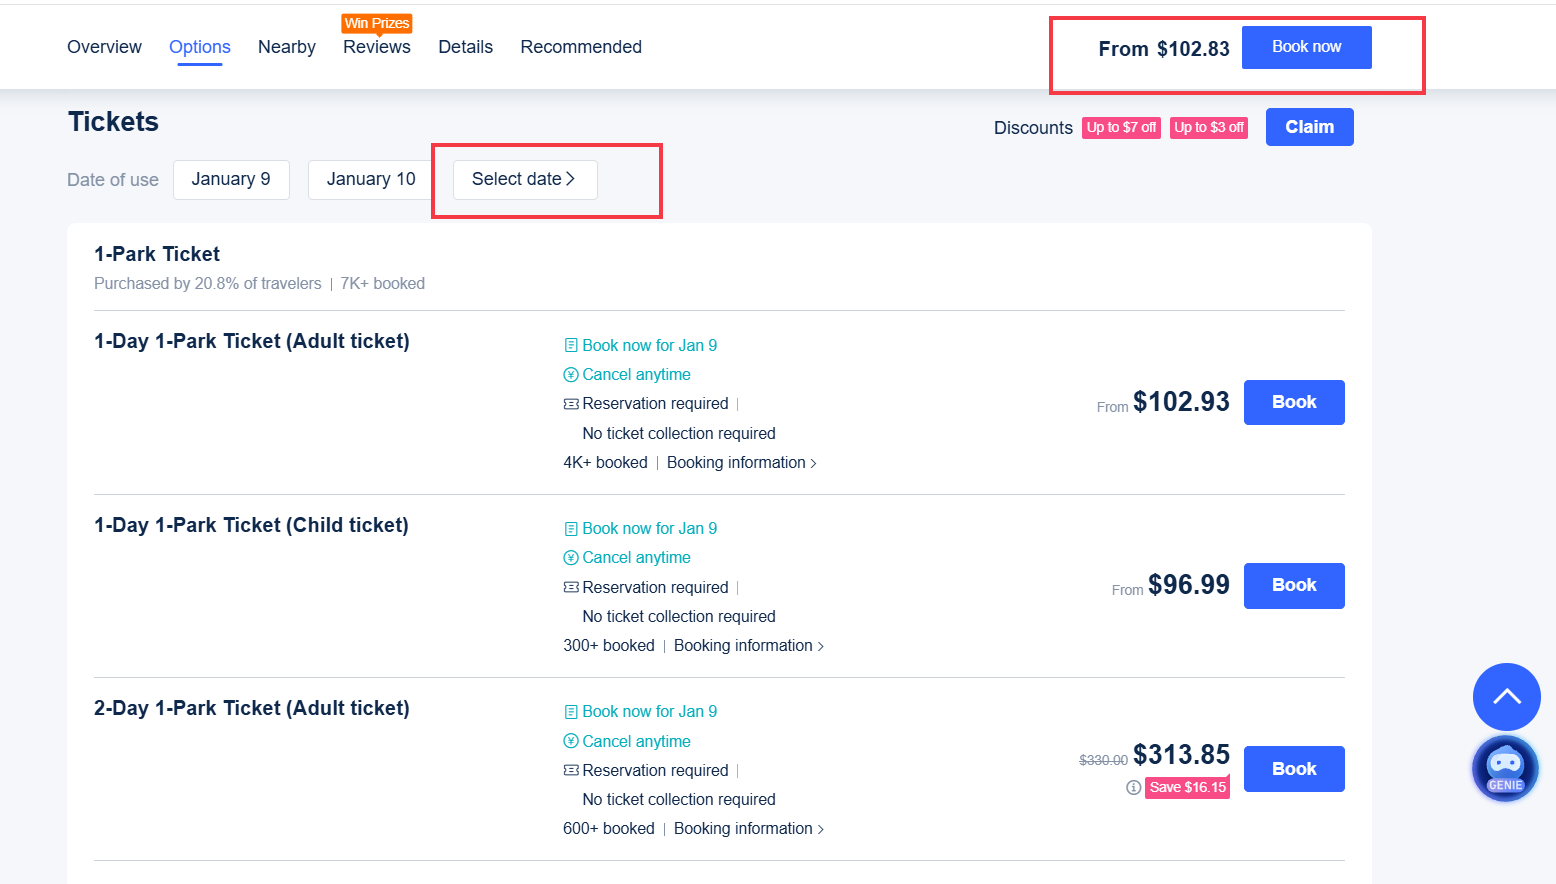The width and height of the screenshot is (1556, 884).
Task: Select January 10 as date of use
Action: click(x=369, y=179)
